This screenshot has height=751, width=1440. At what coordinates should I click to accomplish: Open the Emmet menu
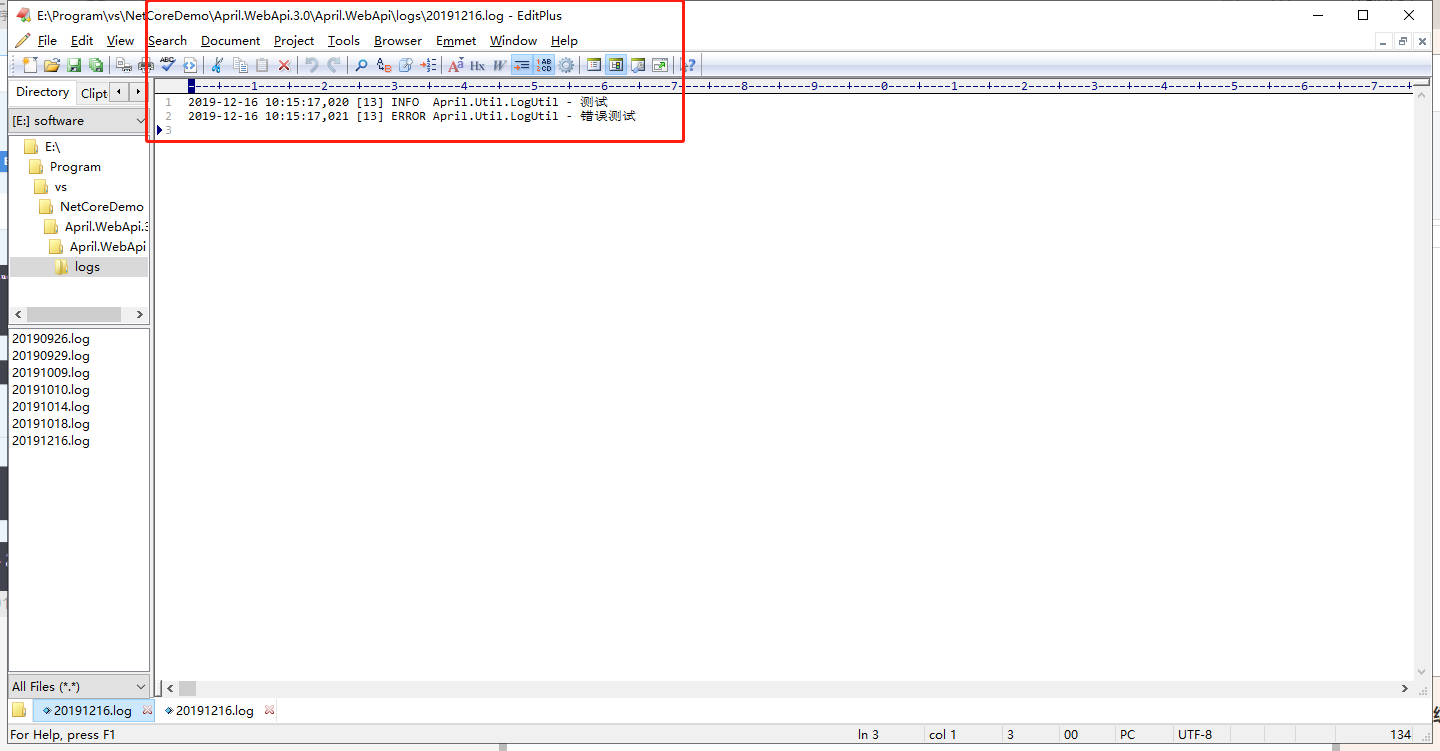click(x=456, y=41)
